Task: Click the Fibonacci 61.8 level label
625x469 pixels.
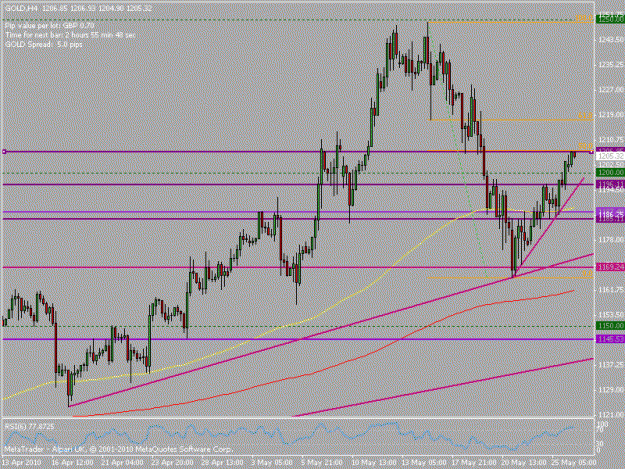Action: pos(586,116)
